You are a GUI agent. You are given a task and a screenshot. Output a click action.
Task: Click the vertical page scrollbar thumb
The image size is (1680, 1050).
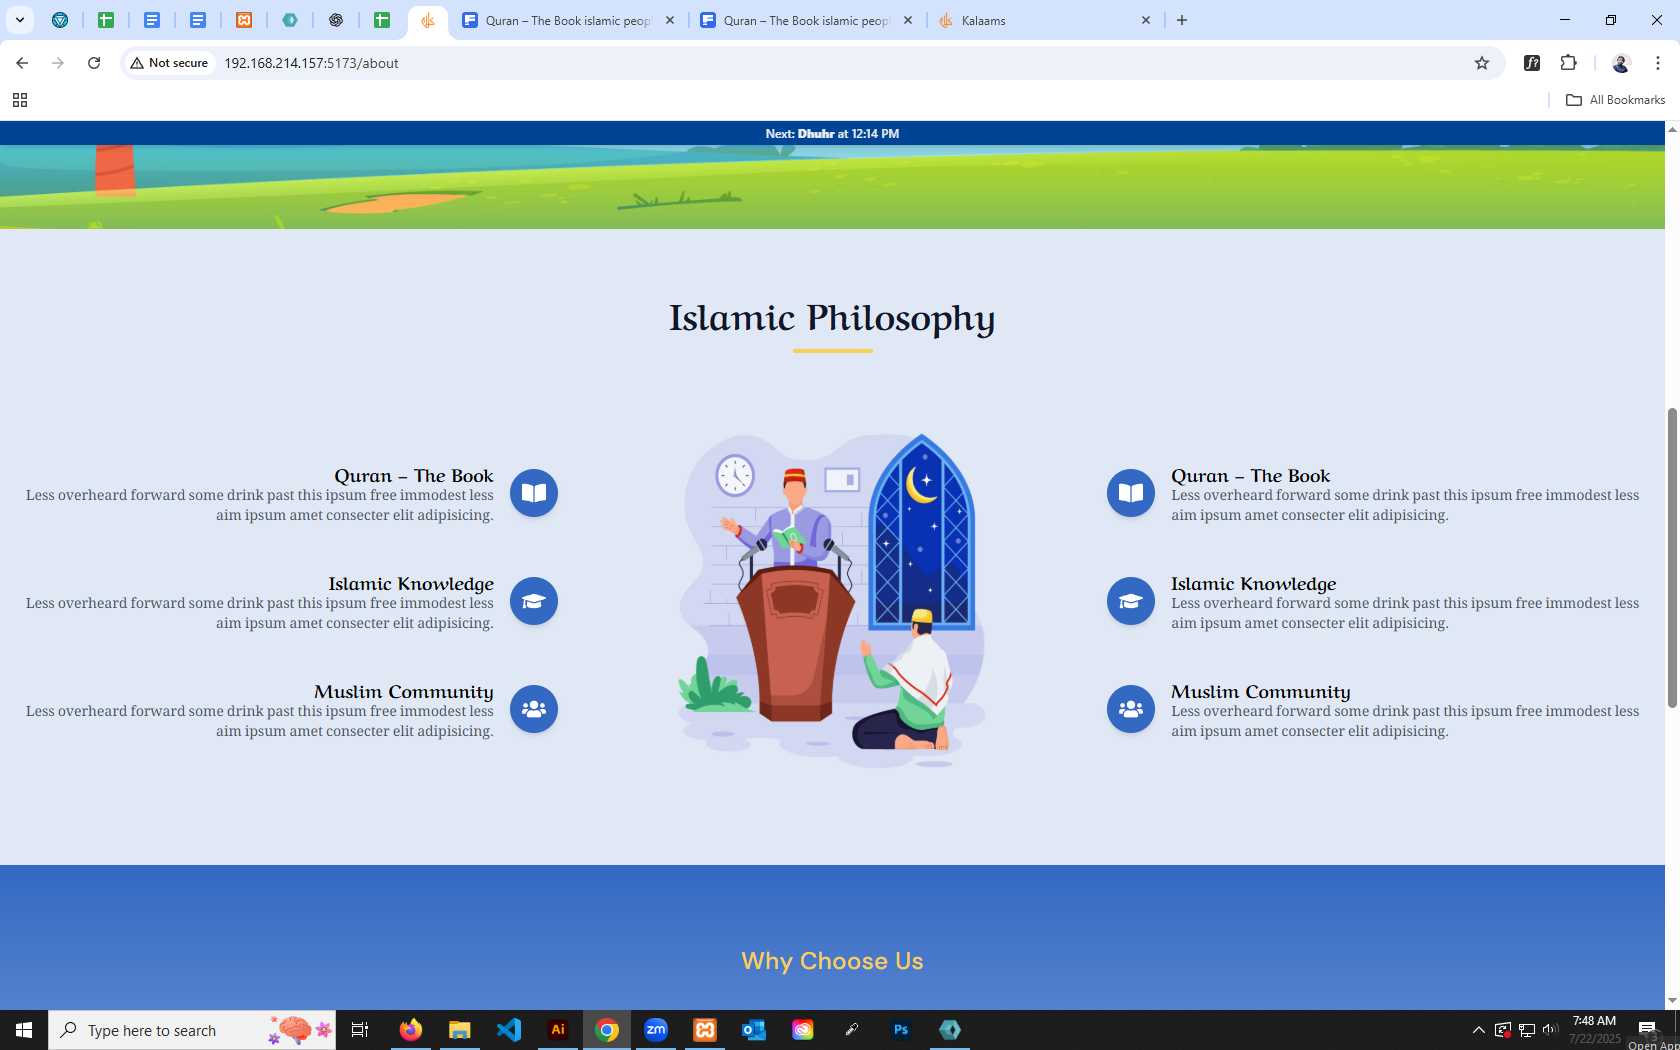1672,558
